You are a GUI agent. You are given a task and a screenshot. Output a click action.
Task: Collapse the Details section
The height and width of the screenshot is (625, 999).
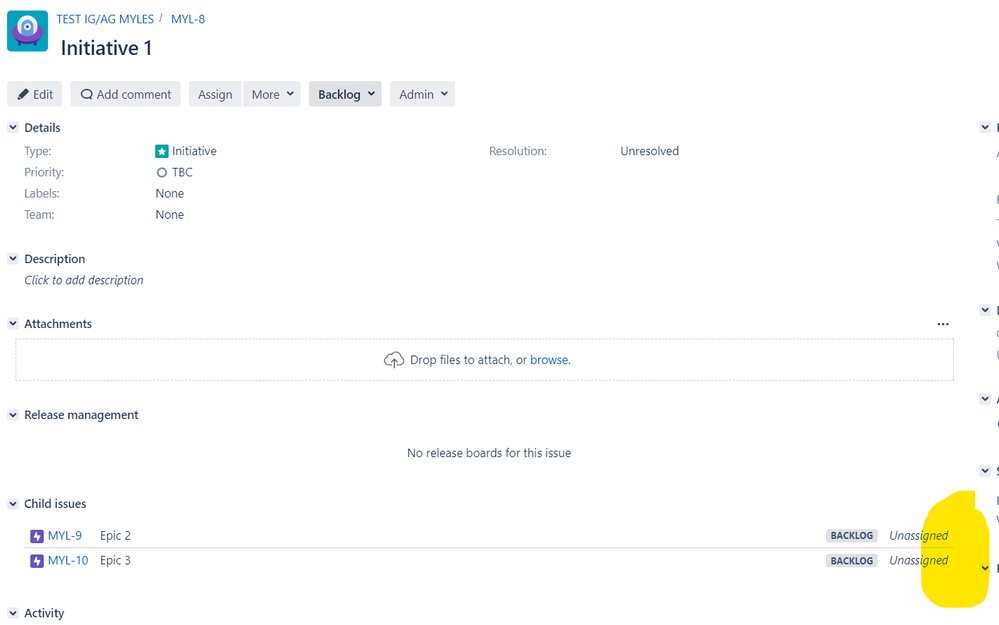(x=11, y=127)
